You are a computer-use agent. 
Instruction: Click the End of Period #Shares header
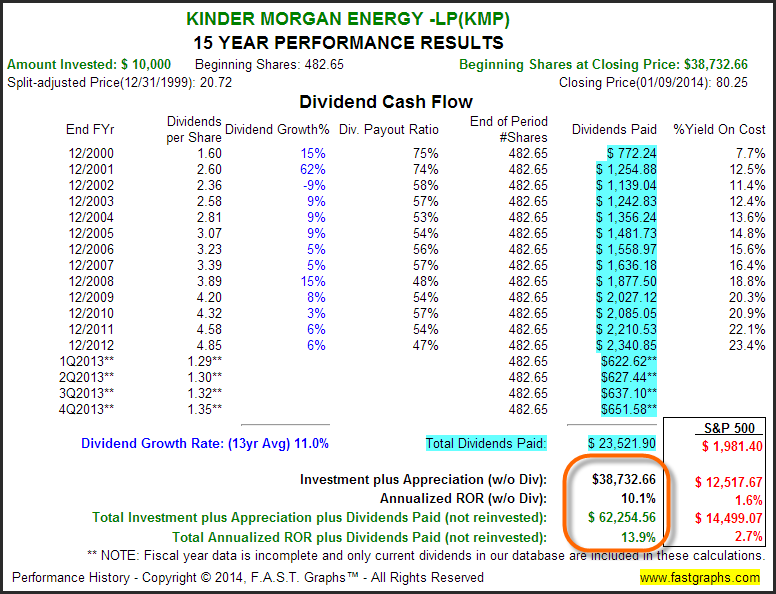coord(509,129)
